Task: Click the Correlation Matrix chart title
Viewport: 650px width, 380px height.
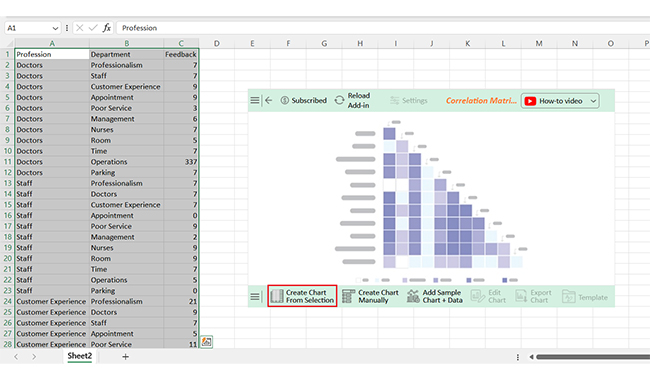Action: click(x=481, y=100)
